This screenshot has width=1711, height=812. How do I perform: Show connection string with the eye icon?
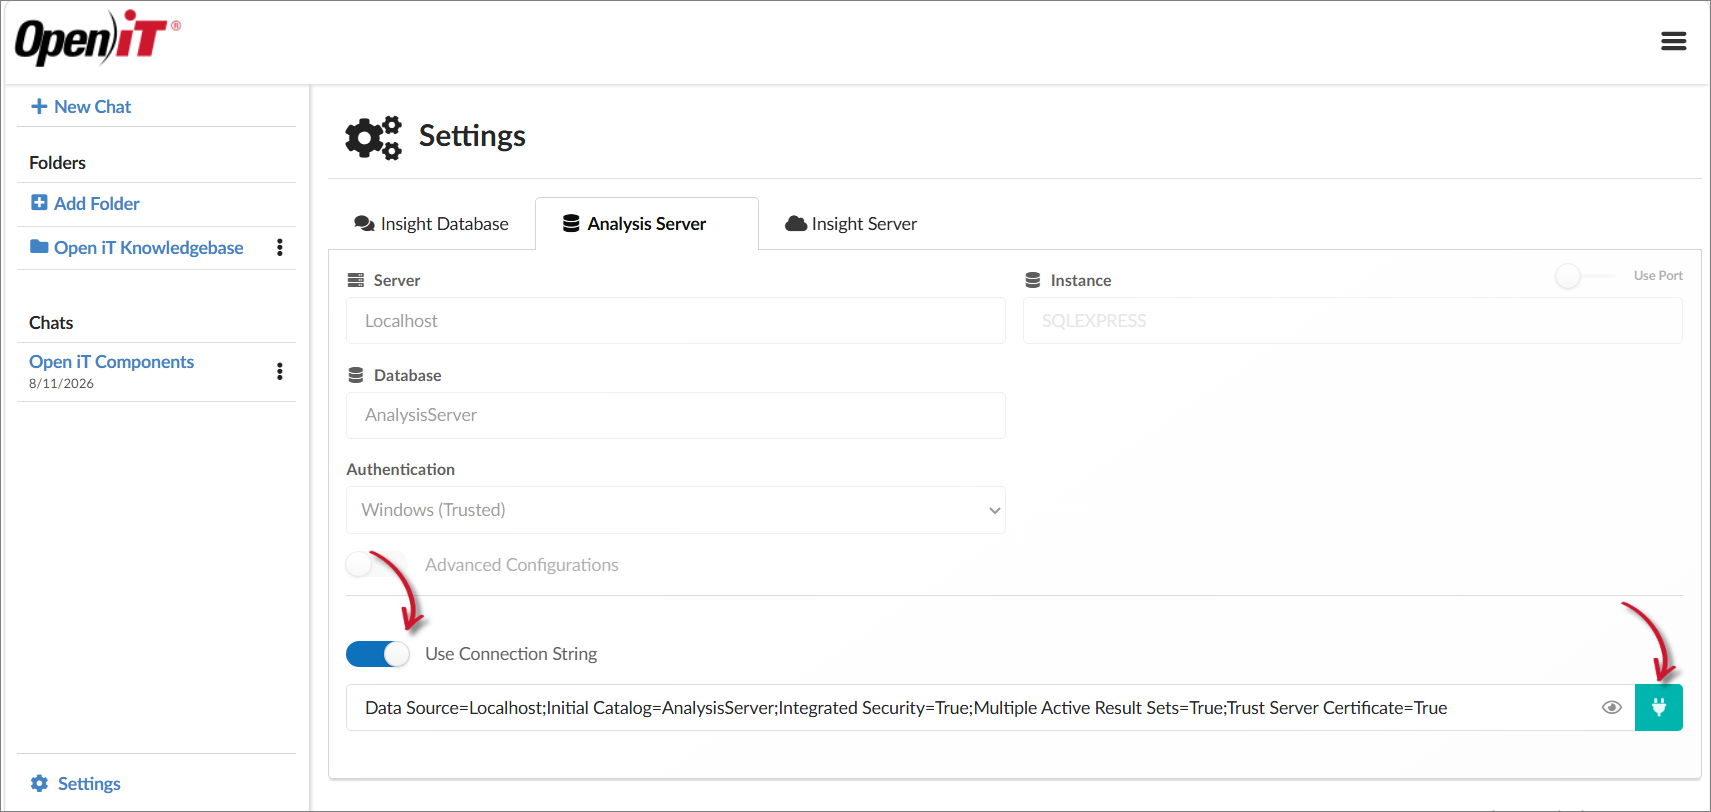[x=1611, y=708]
